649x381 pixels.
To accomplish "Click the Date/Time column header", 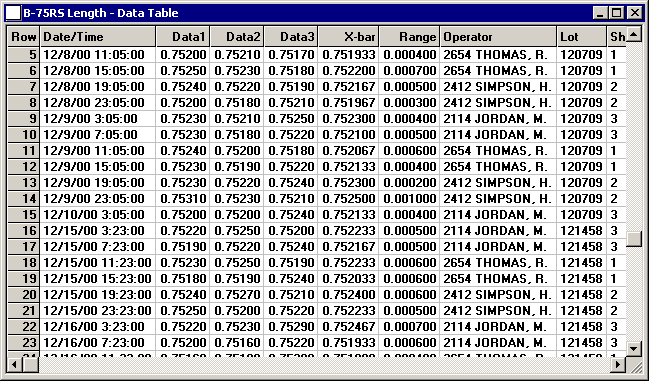I will (x=98, y=37).
